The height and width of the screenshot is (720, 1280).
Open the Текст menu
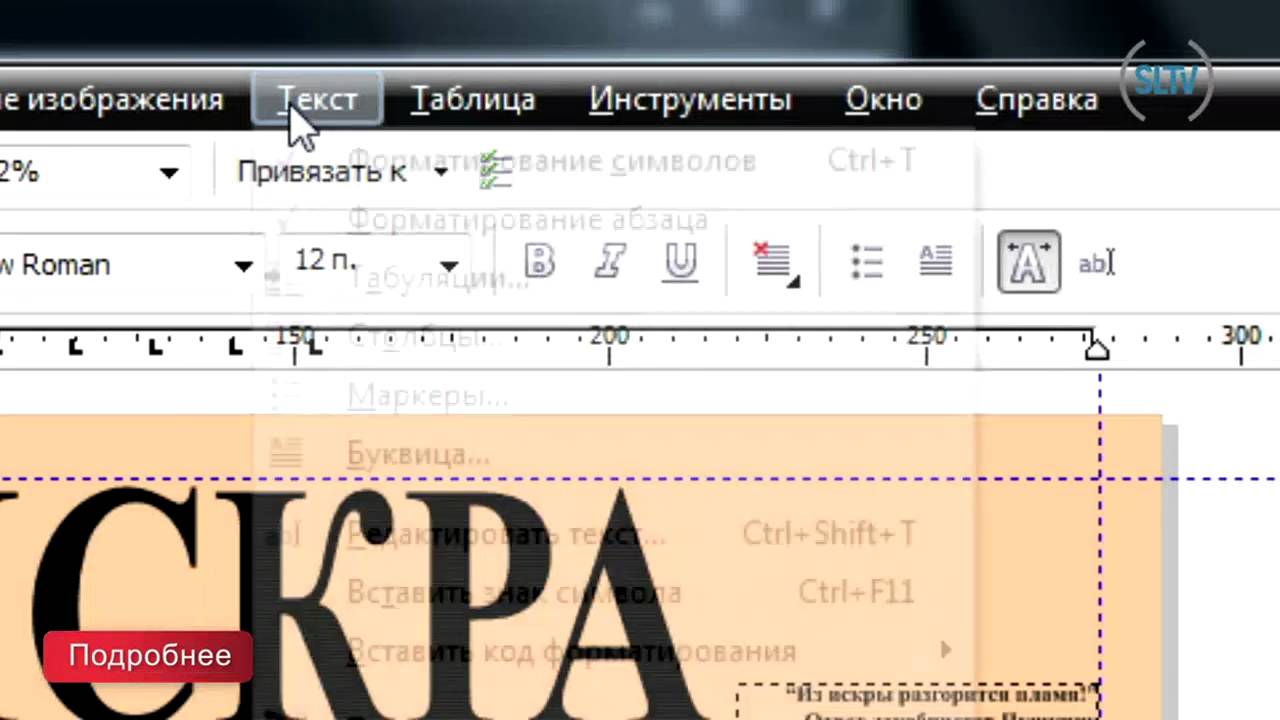coord(317,99)
